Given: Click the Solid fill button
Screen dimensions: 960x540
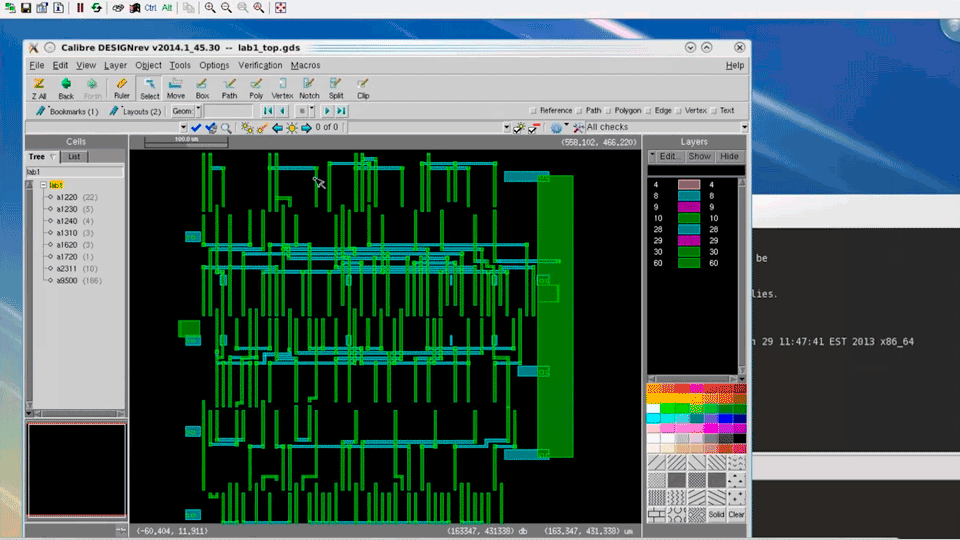Looking at the screenshot, I should pyautogui.click(x=716, y=515).
